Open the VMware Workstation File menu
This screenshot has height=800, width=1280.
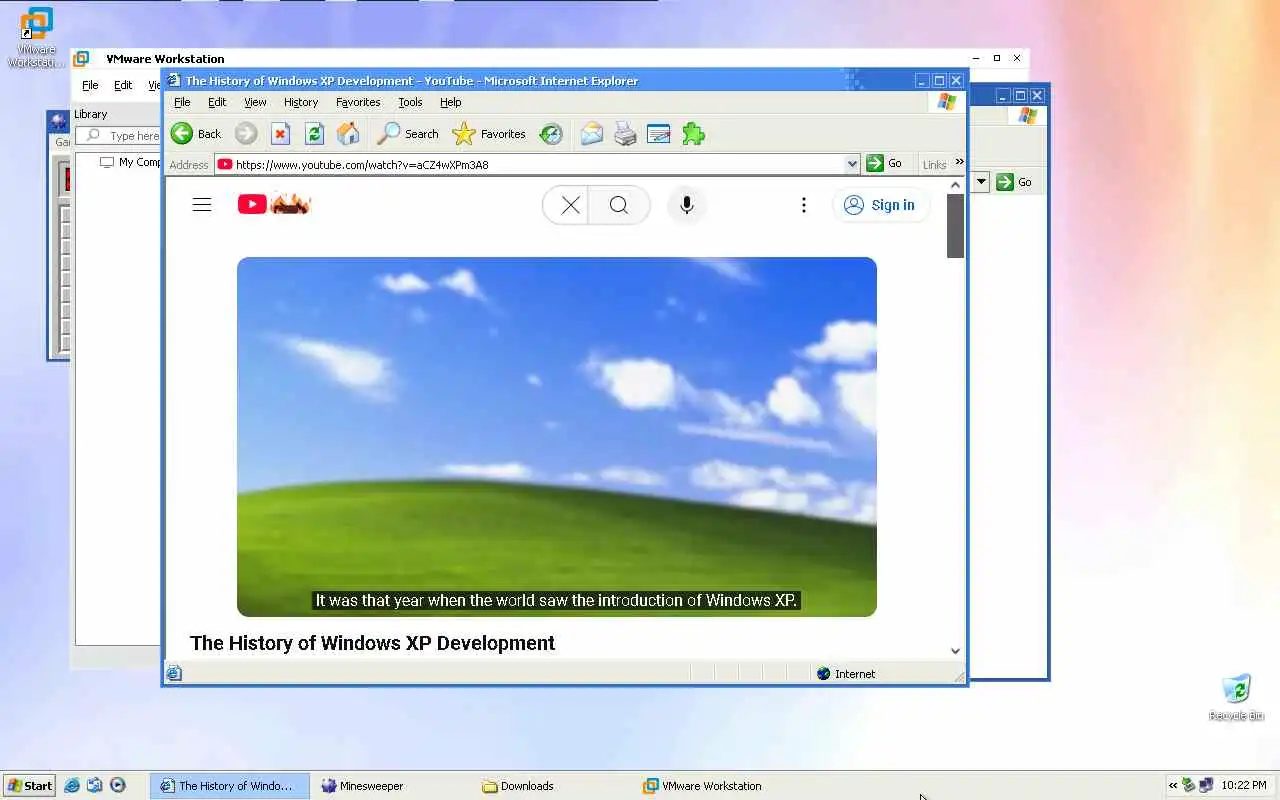click(90, 85)
